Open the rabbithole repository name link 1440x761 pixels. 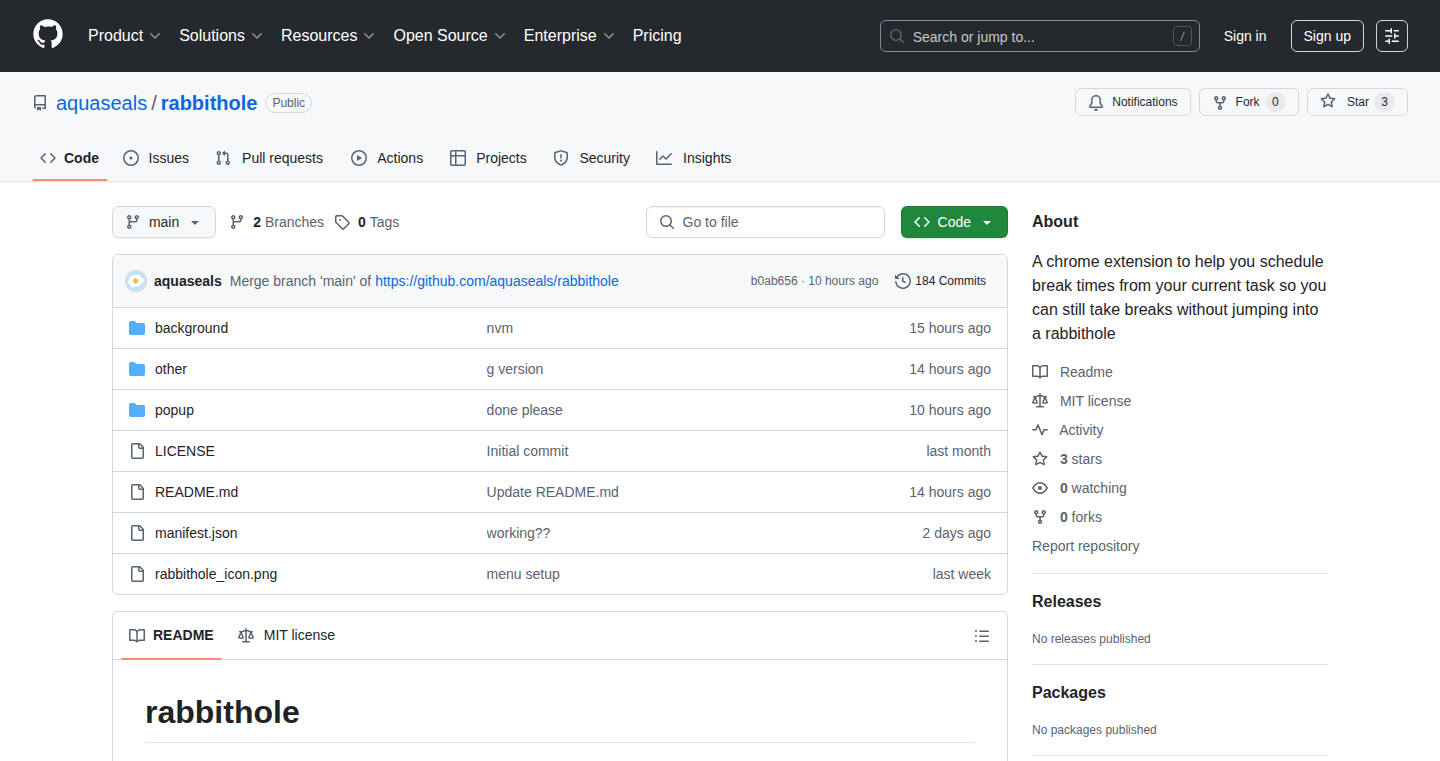pos(209,103)
